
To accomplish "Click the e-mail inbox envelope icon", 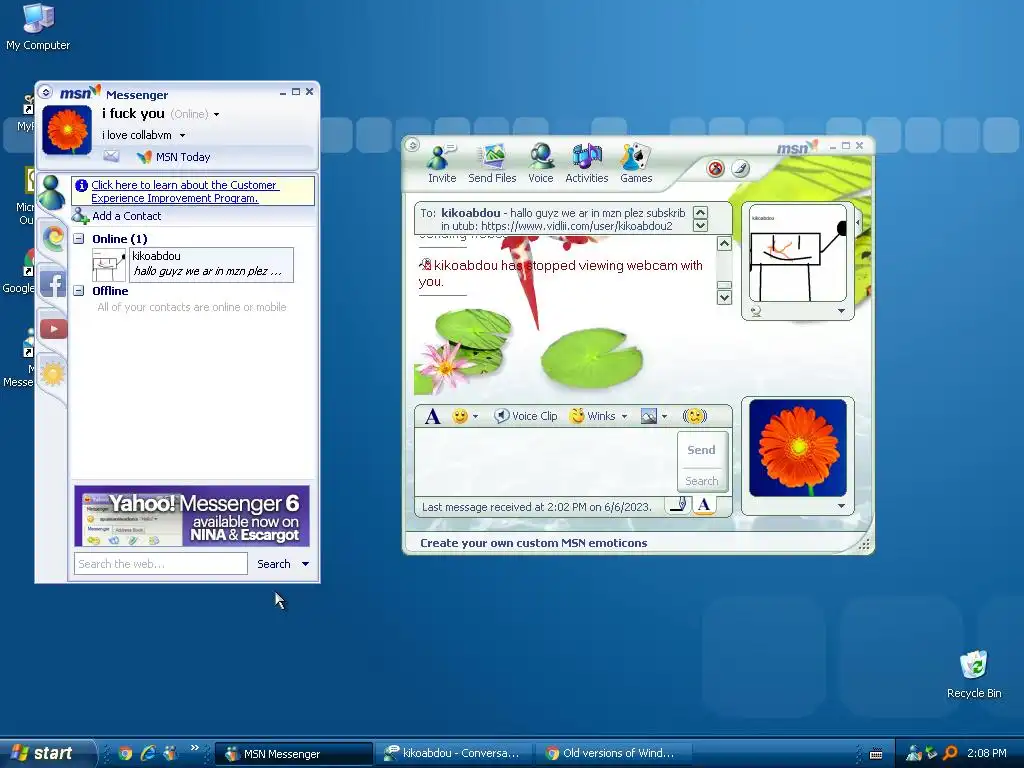I will click(x=111, y=156).
